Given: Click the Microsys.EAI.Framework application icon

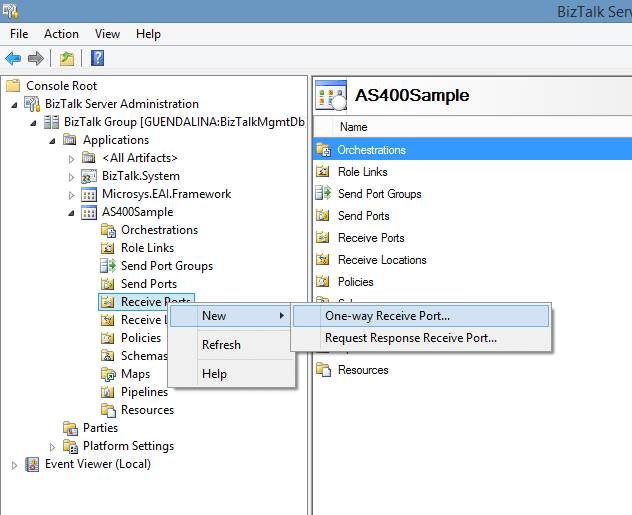Looking at the screenshot, I should pyautogui.click(x=89, y=194).
